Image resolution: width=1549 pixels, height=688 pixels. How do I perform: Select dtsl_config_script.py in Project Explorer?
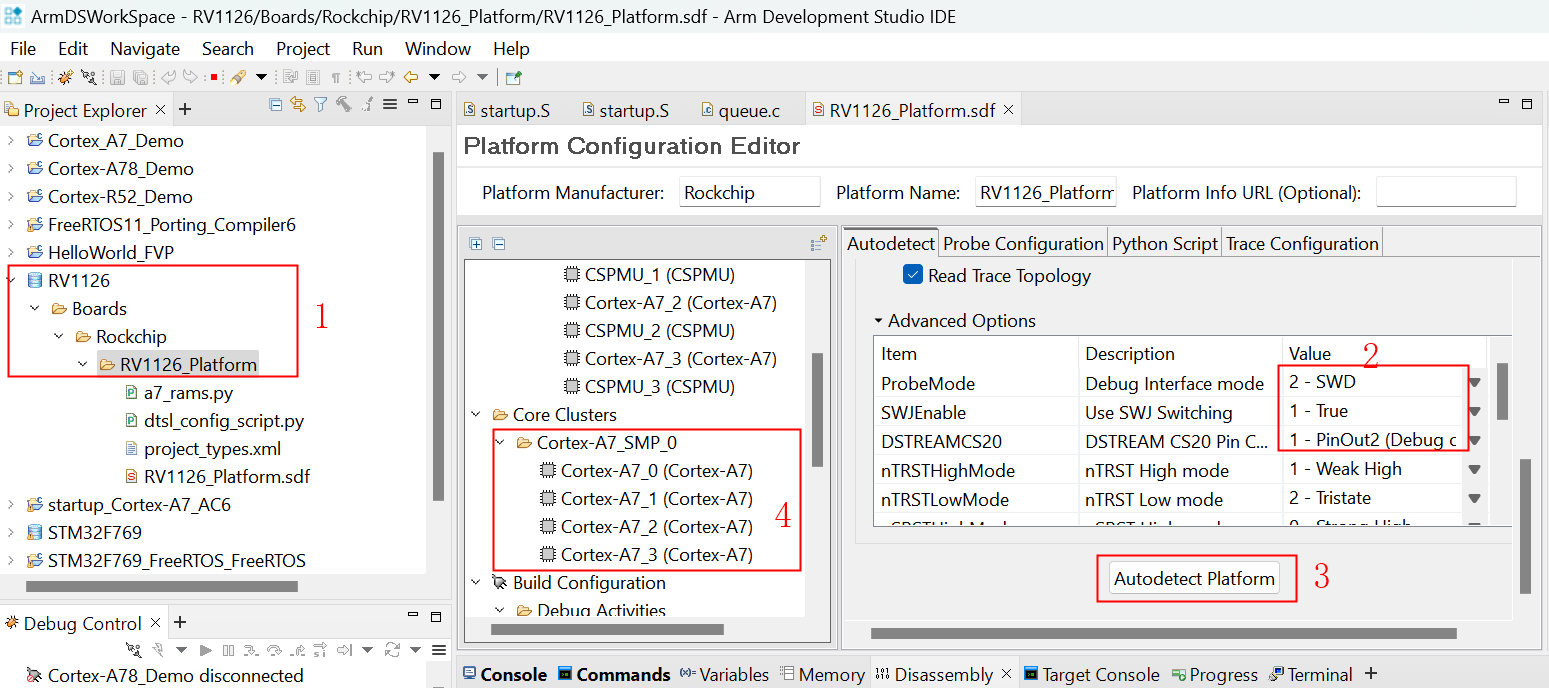coord(223,421)
